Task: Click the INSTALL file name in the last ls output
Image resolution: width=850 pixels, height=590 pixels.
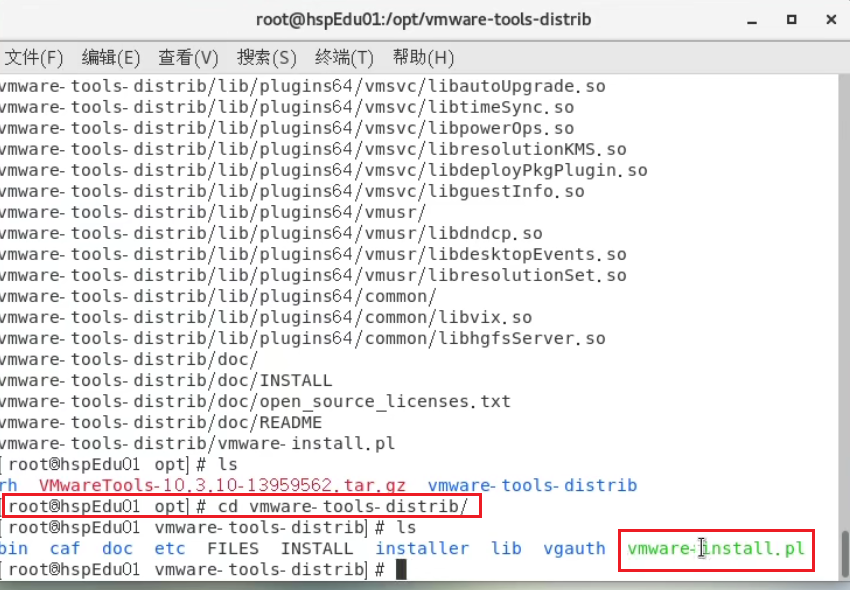Action: pyautogui.click(x=317, y=548)
